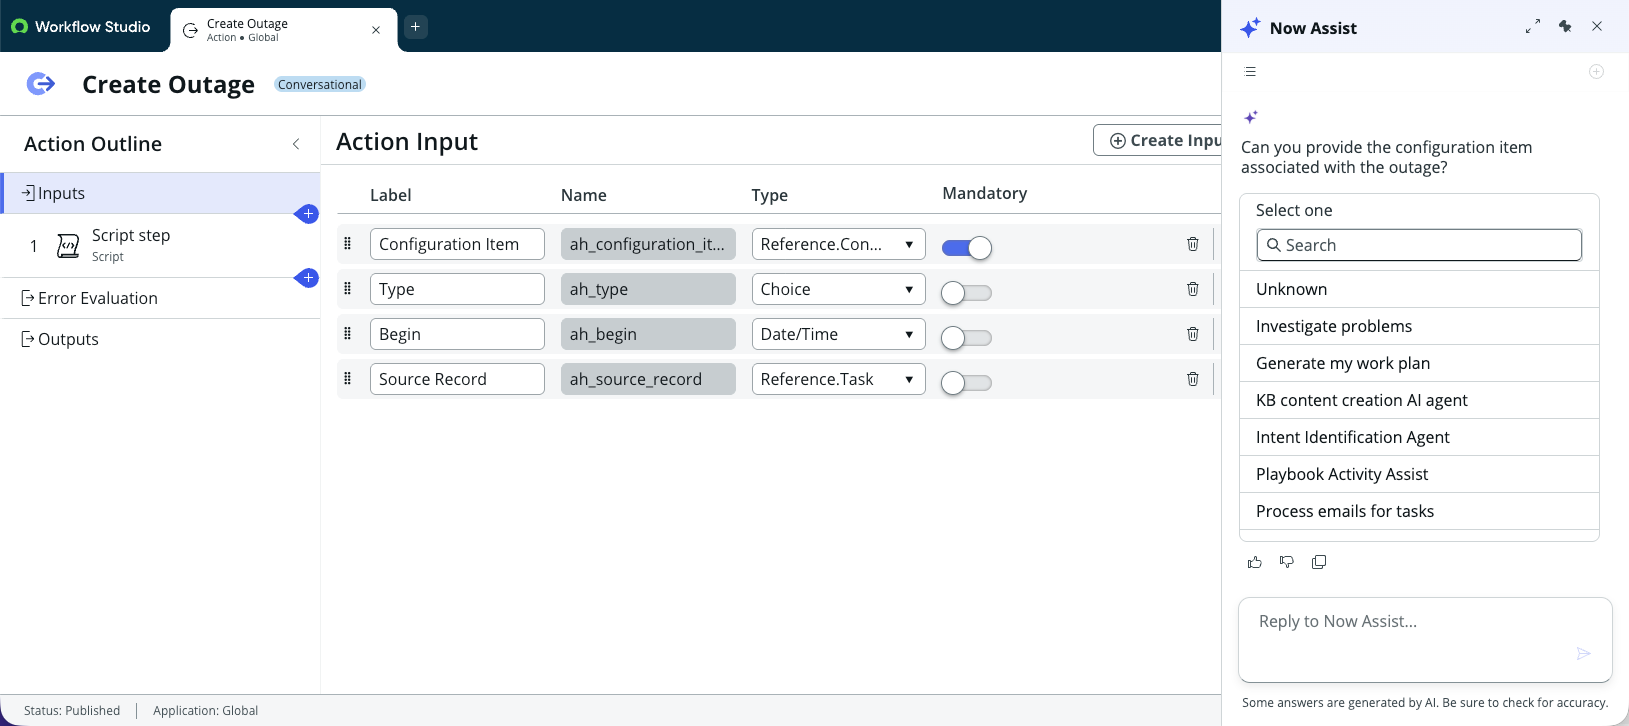Select Unknown from the list
This screenshot has height=726, width=1629.
point(1419,289)
